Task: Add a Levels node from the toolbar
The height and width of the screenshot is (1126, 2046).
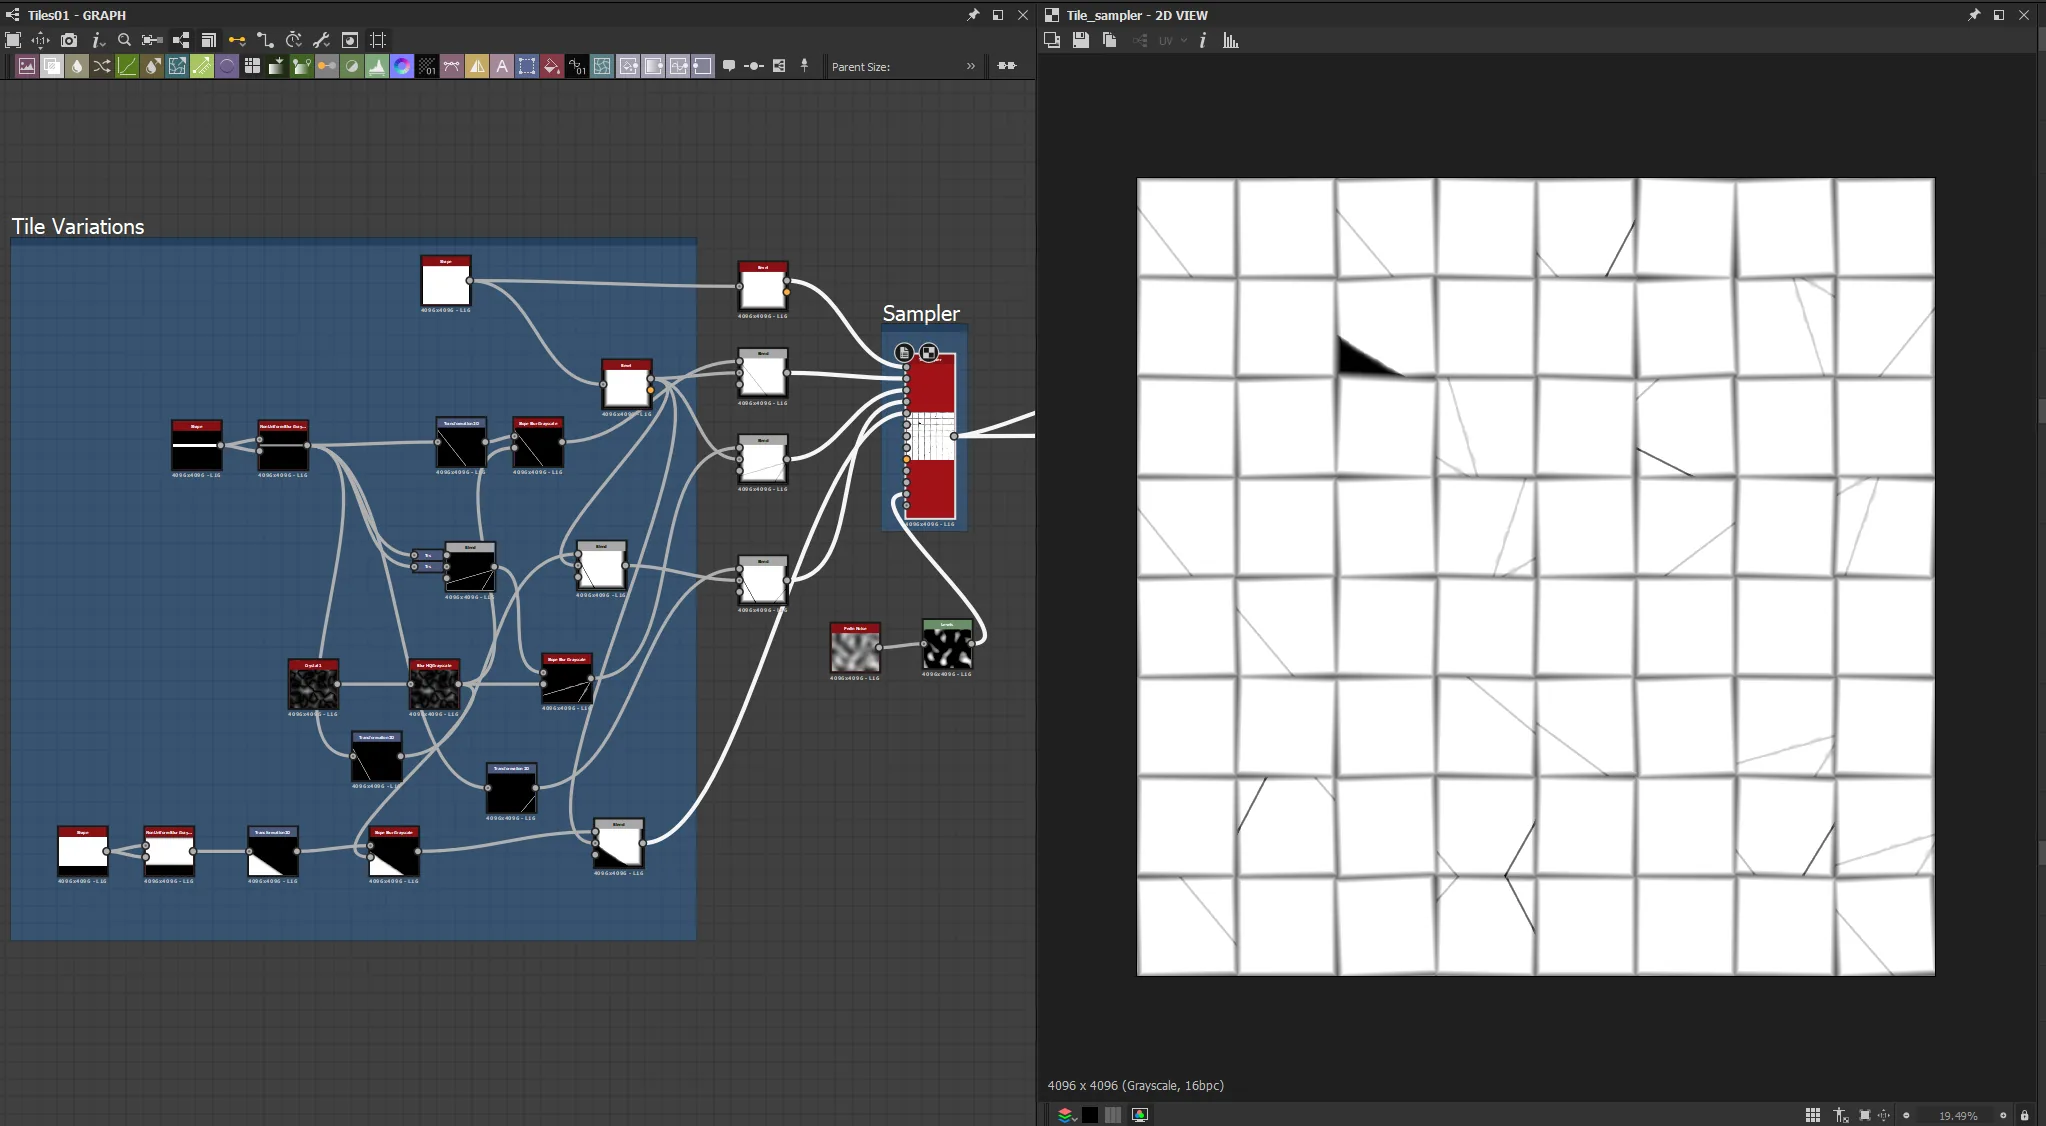Action: [x=377, y=66]
